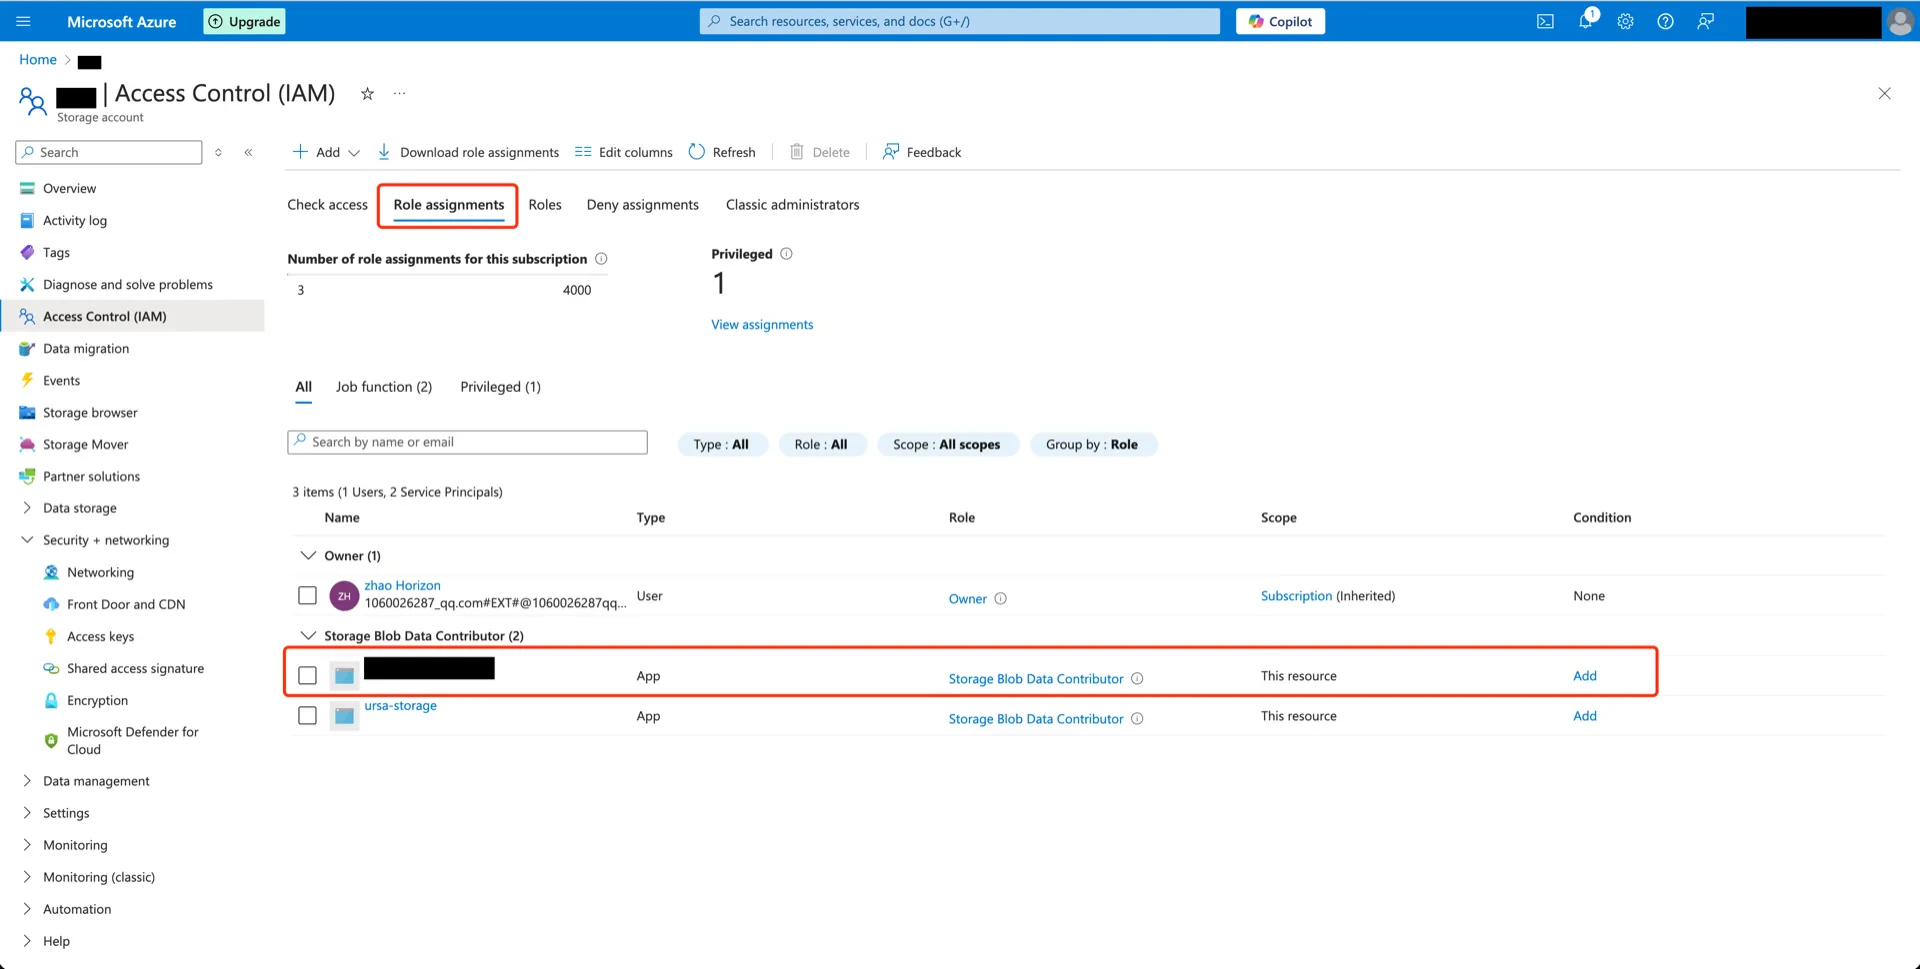The image size is (1920, 969).
Task: Open Diagnose and solve problems
Action: pos(127,284)
